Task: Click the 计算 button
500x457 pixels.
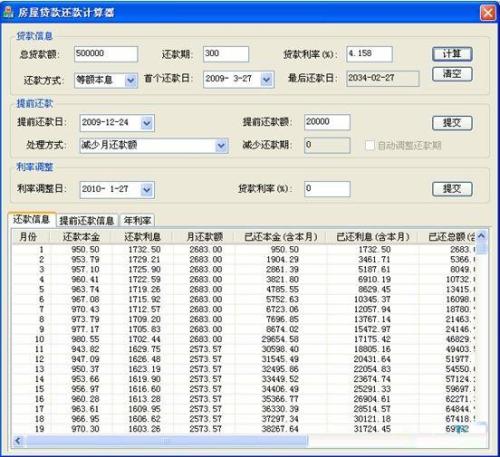Action: [x=452, y=54]
